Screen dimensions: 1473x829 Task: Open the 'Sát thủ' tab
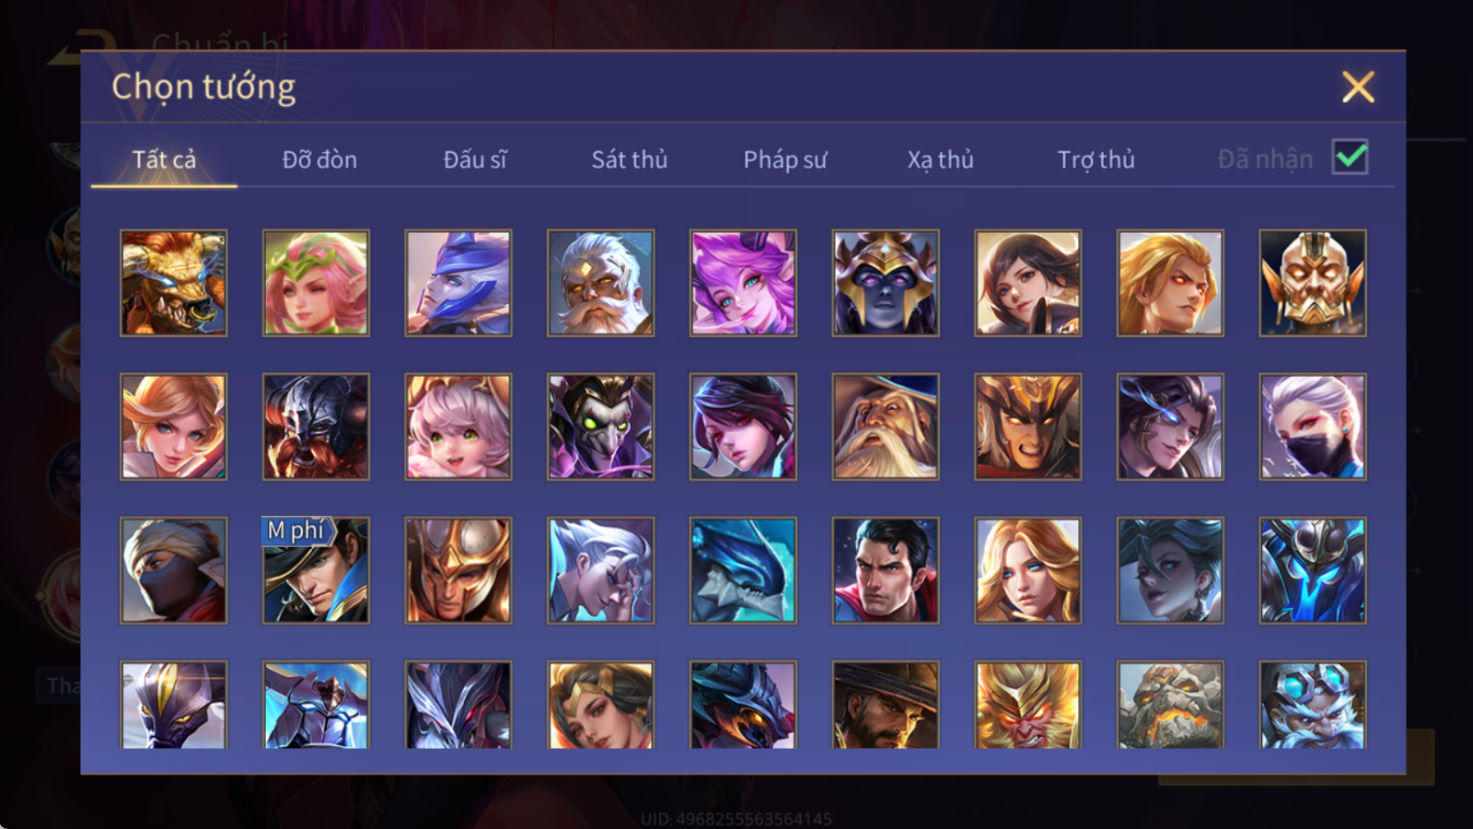[629, 160]
